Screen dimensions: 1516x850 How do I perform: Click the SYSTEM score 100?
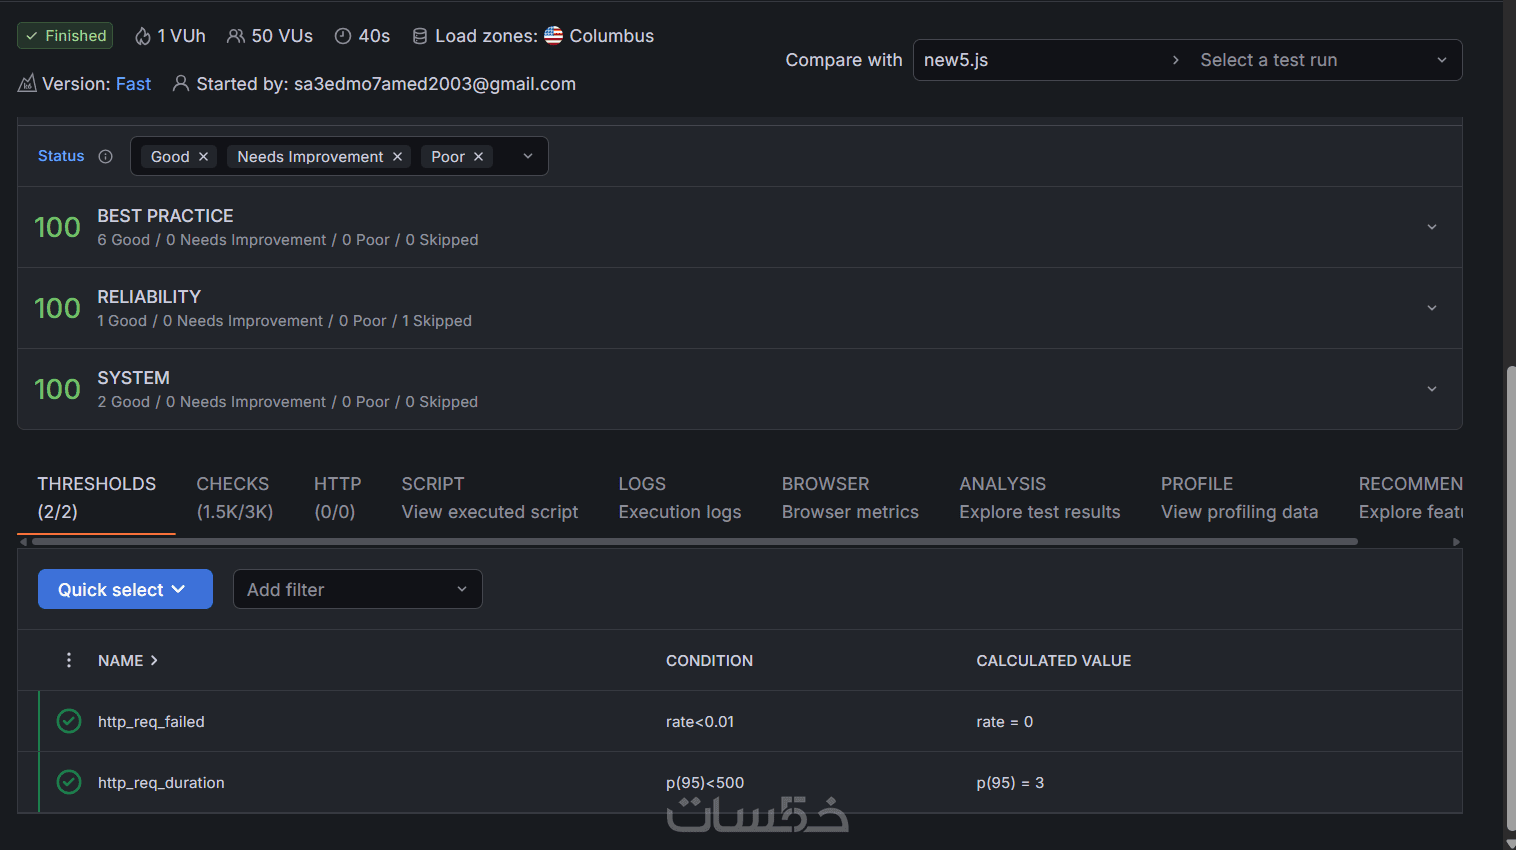coord(57,389)
